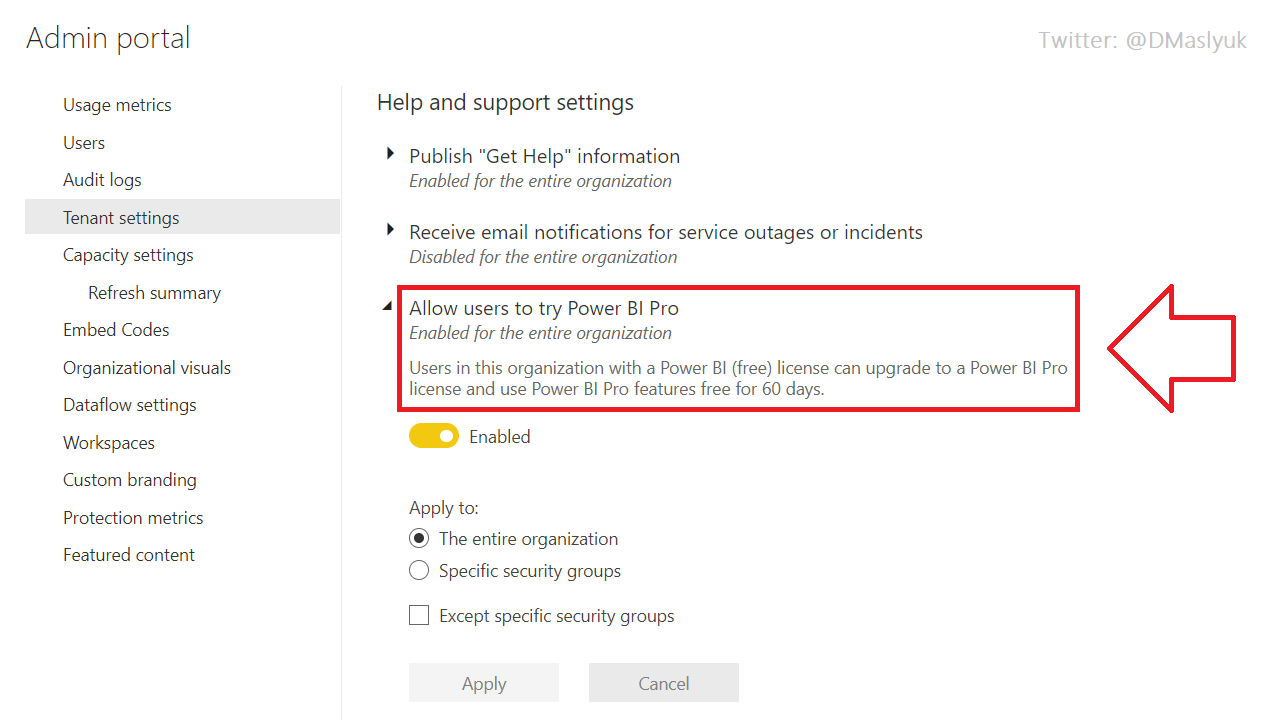Toggle the Enabled switch off
This screenshot has width=1280, height=720.
click(x=434, y=436)
